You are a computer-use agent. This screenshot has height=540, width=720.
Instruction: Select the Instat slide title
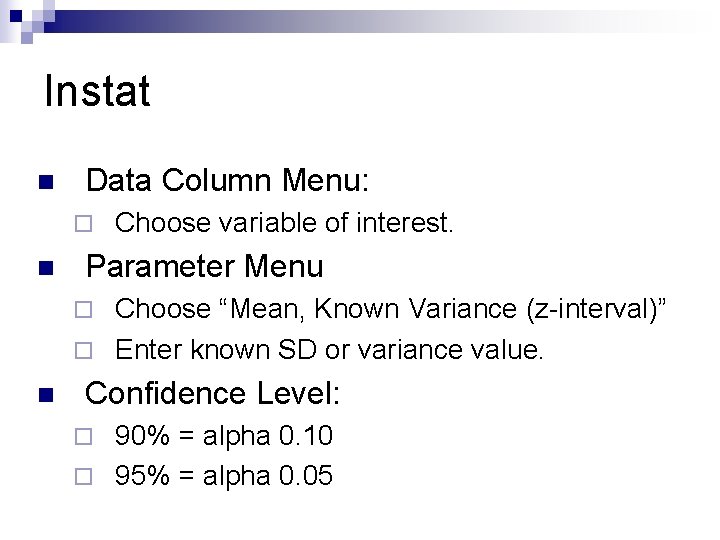[x=98, y=92]
